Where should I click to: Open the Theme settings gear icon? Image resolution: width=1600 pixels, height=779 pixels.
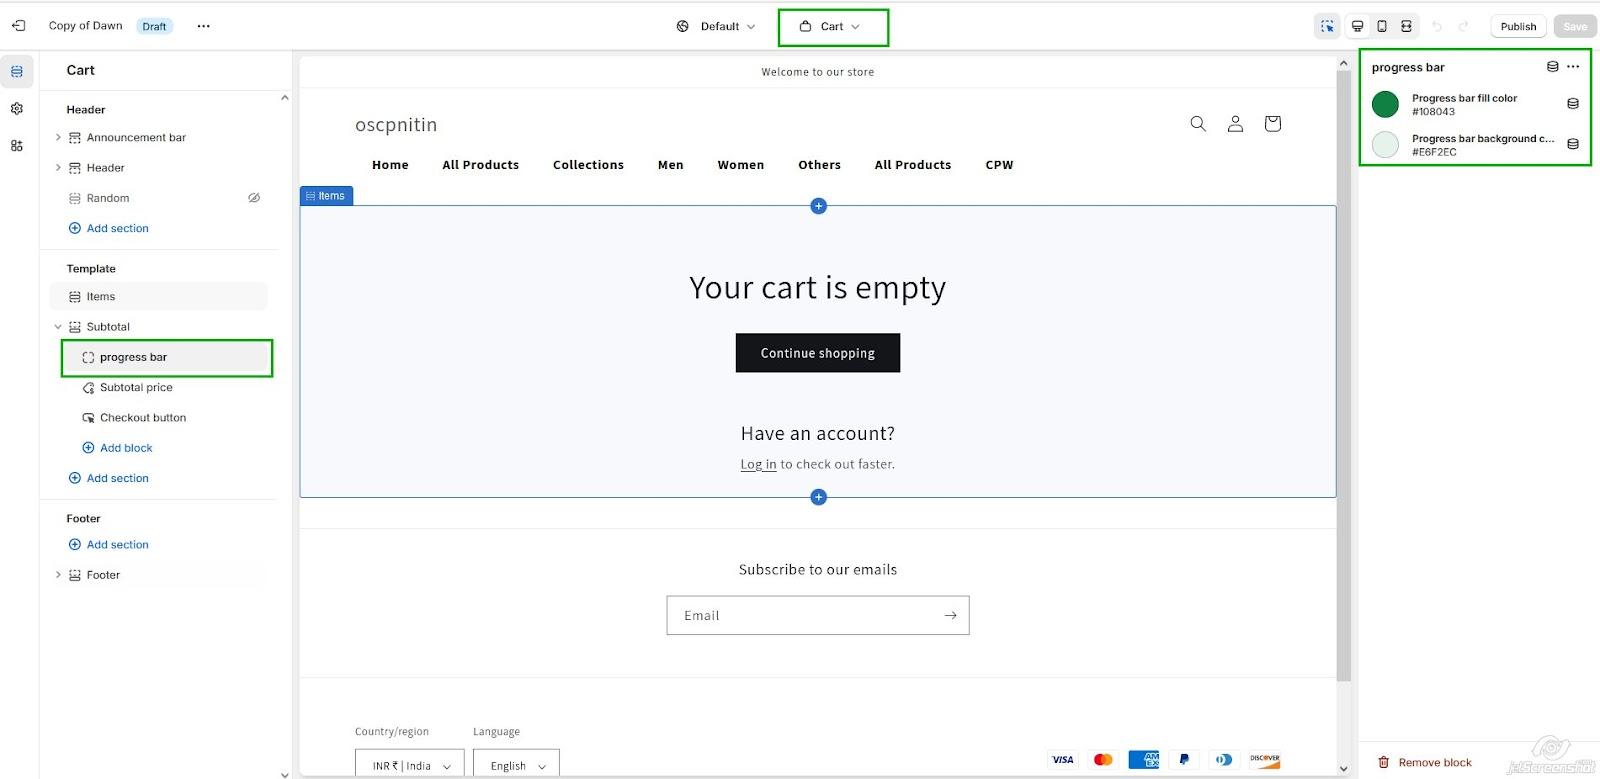(x=17, y=109)
